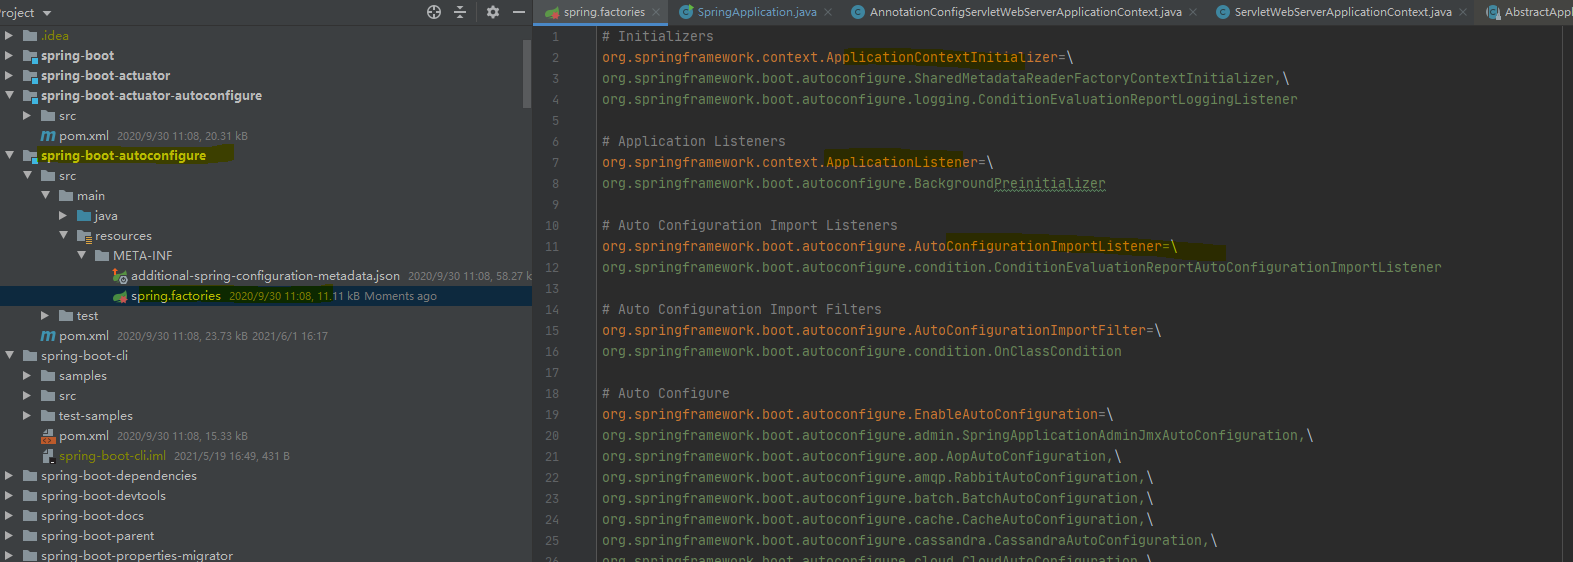Expand the spring-boot-devtools module
1573x562 pixels.
[x=9, y=495]
